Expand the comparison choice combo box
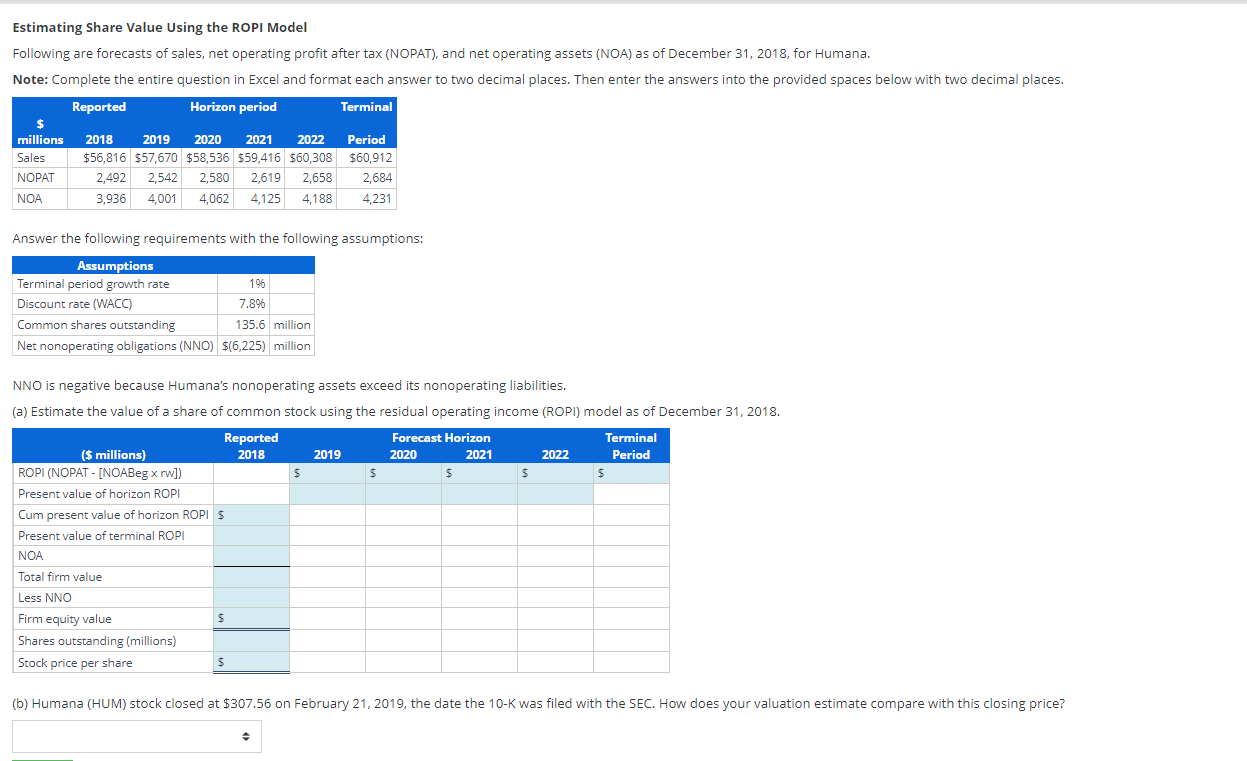 [x=136, y=736]
